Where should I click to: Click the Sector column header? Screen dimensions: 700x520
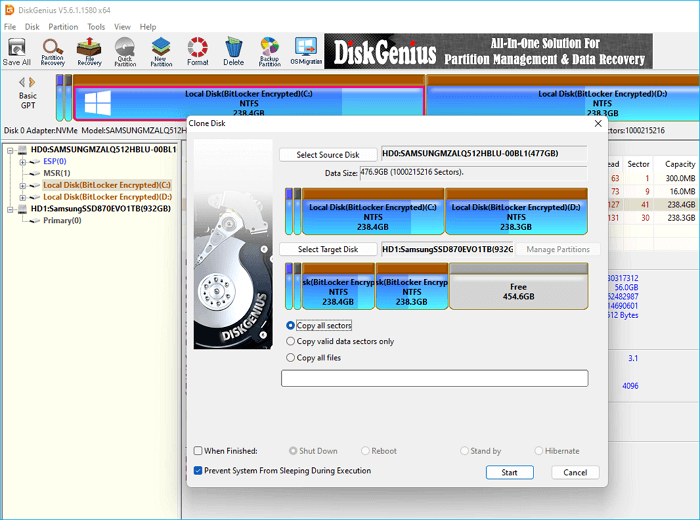click(x=638, y=164)
